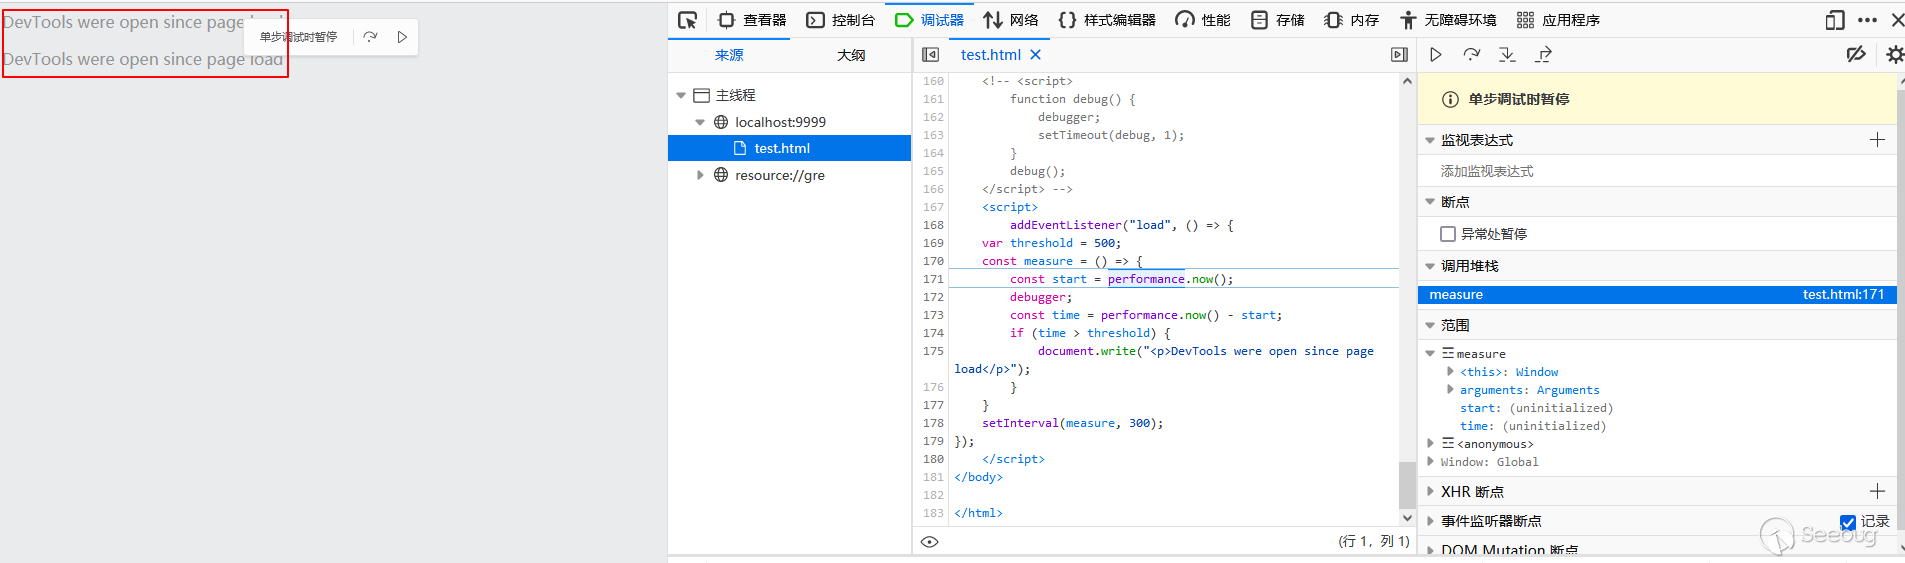Click the responsive design mode icon
Screen dimensions: 1905x563
click(1834, 20)
